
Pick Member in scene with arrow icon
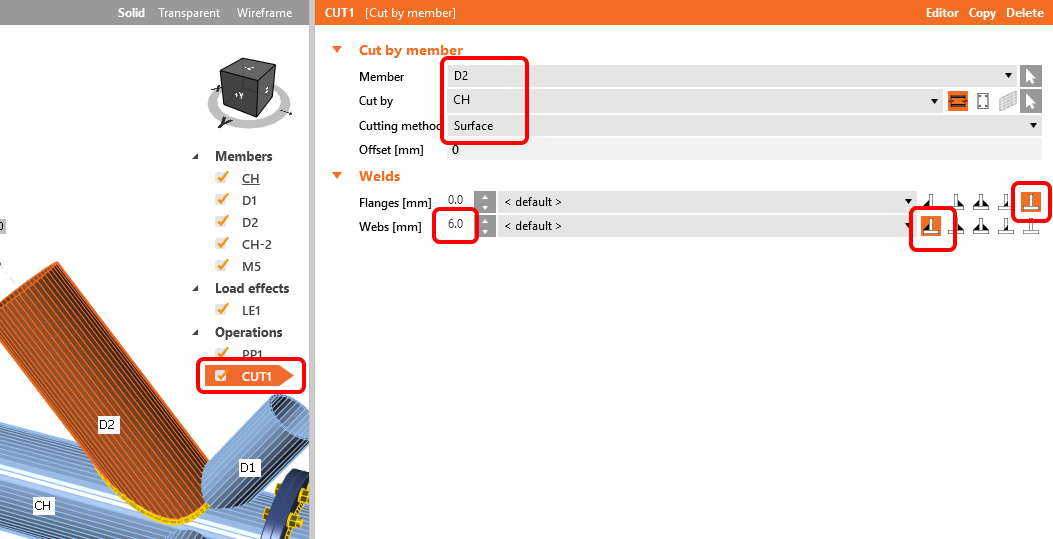(x=1030, y=76)
